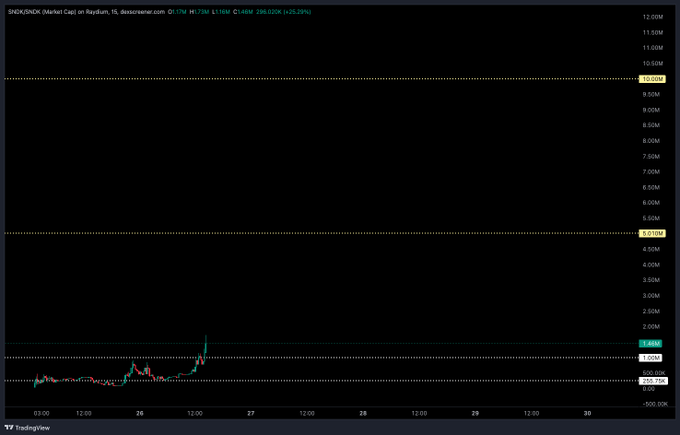The image size is (680, 435).
Task: Click the high value H1.73M
Action: point(199,12)
